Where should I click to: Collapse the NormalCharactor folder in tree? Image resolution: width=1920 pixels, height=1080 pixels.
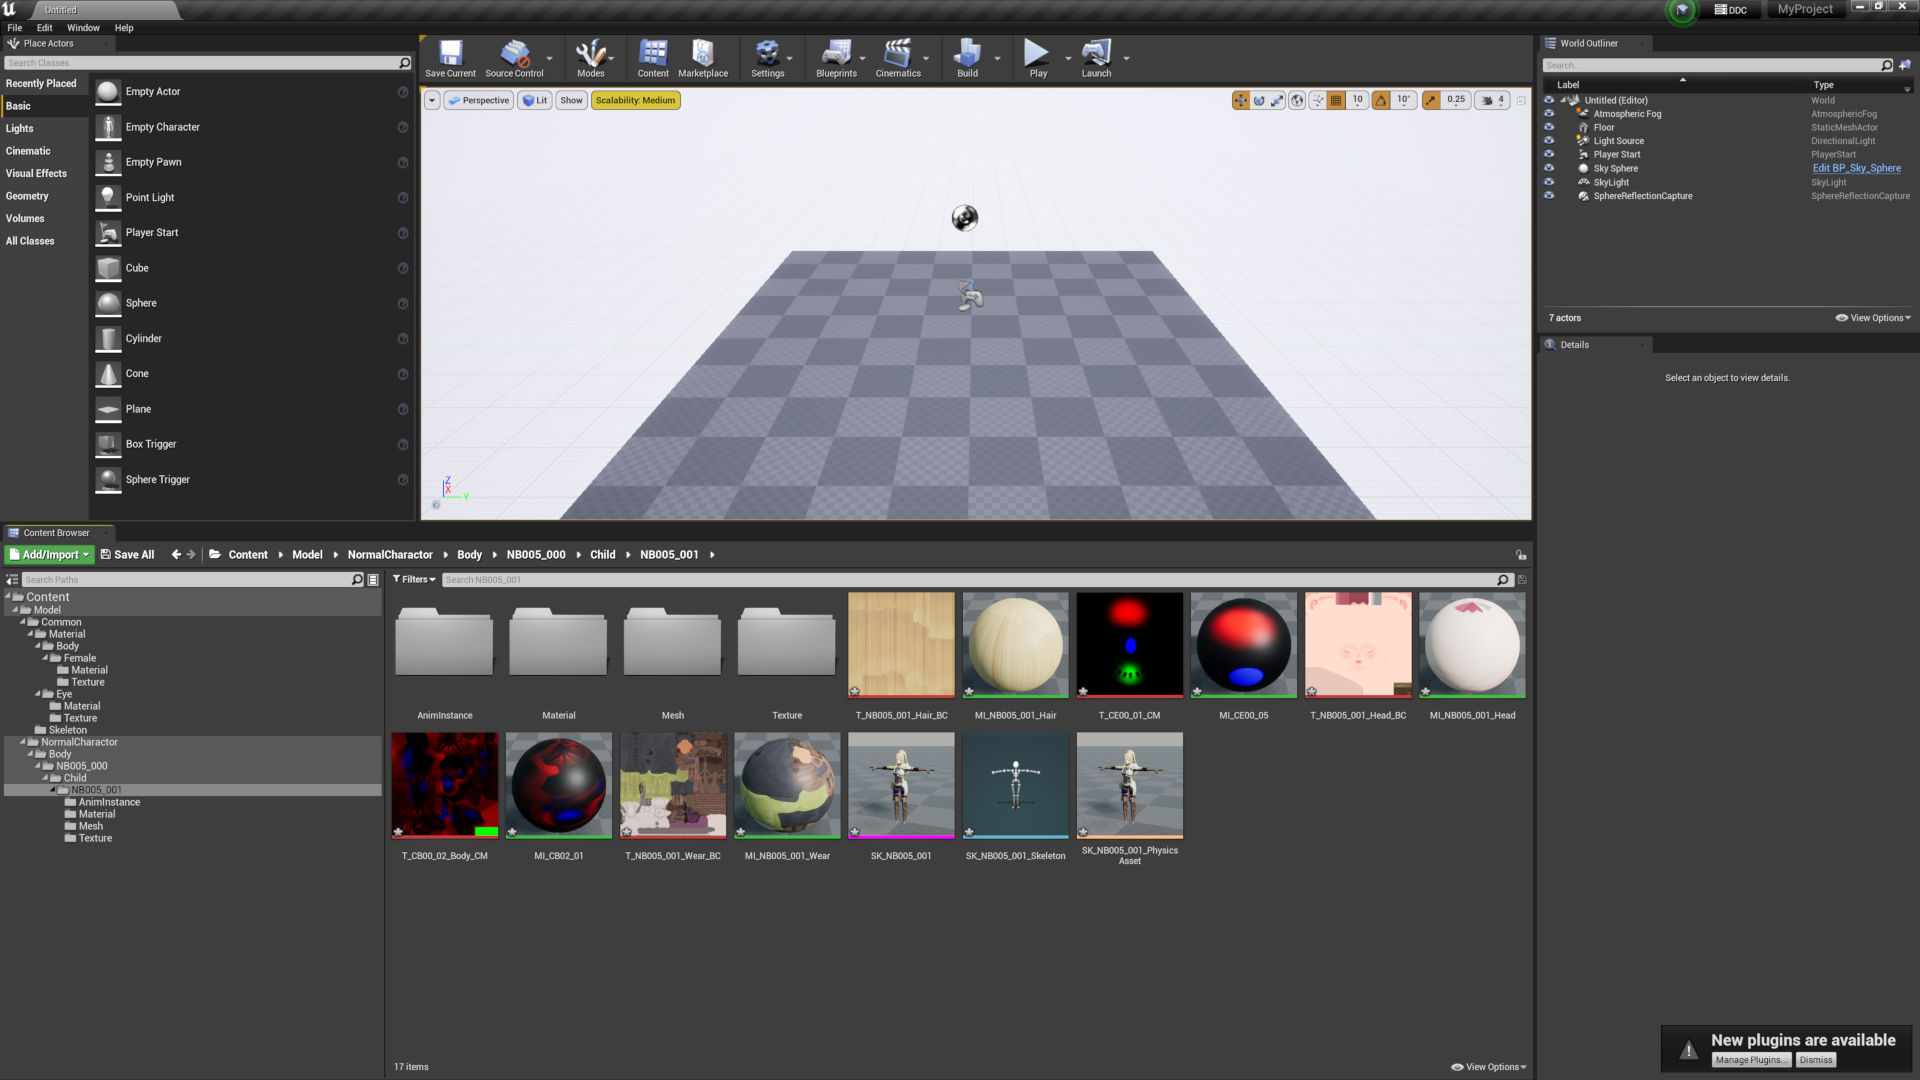pyautogui.click(x=23, y=742)
